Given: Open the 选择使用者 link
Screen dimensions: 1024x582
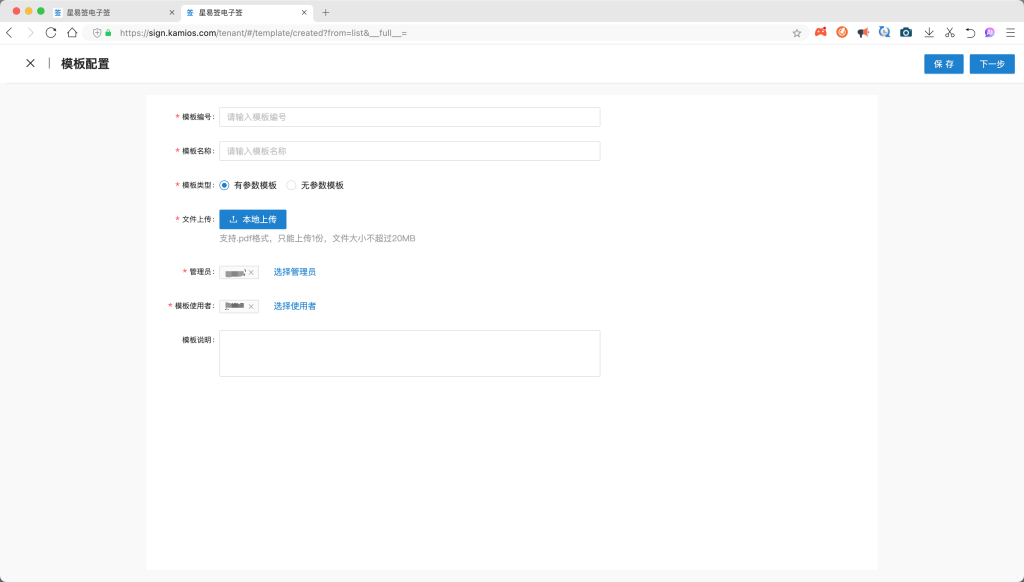Looking at the screenshot, I should pyautogui.click(x=295, y=306).
